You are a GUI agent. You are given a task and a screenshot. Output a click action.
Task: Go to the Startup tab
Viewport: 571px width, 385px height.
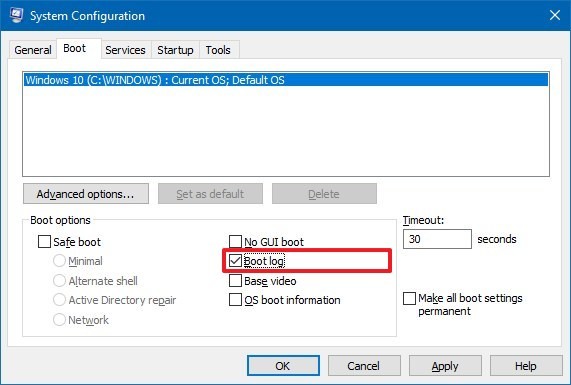pyautogui.click(x=175, y=50)
